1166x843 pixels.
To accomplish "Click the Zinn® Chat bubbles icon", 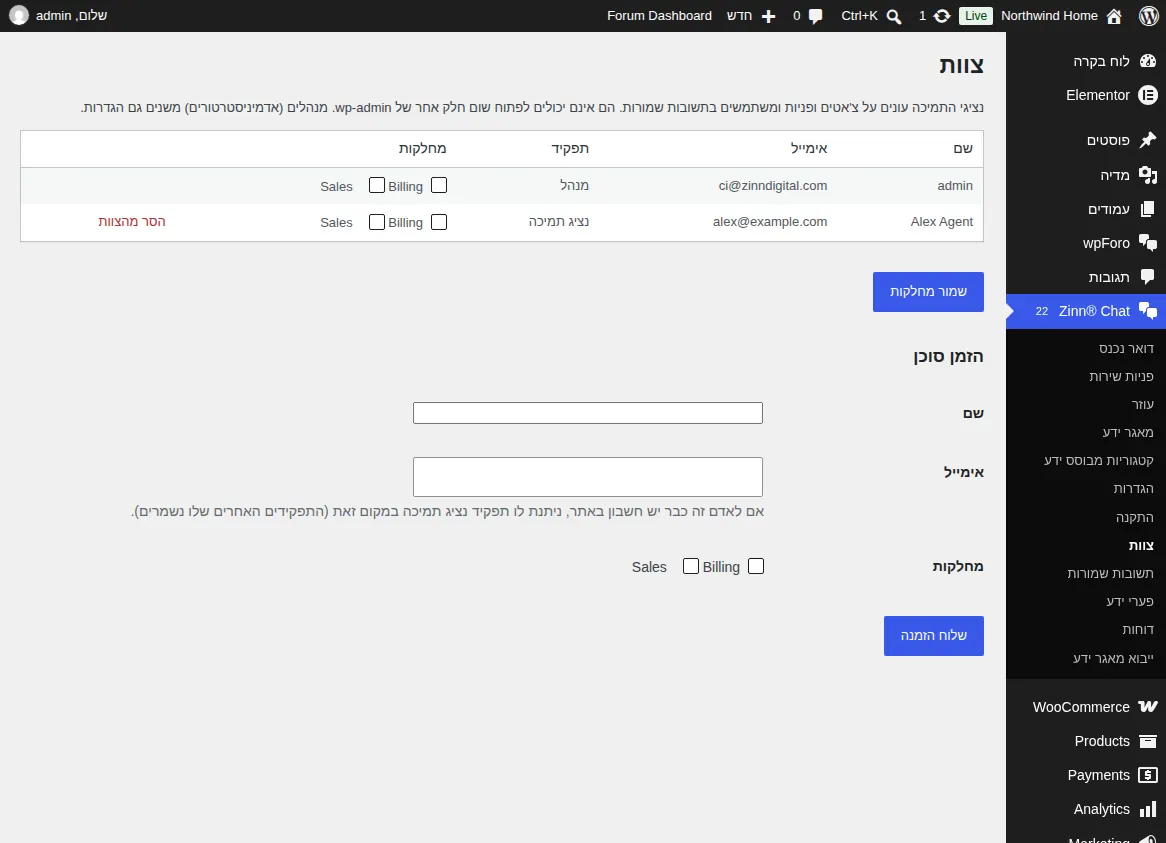I will tap(1148, 311).
